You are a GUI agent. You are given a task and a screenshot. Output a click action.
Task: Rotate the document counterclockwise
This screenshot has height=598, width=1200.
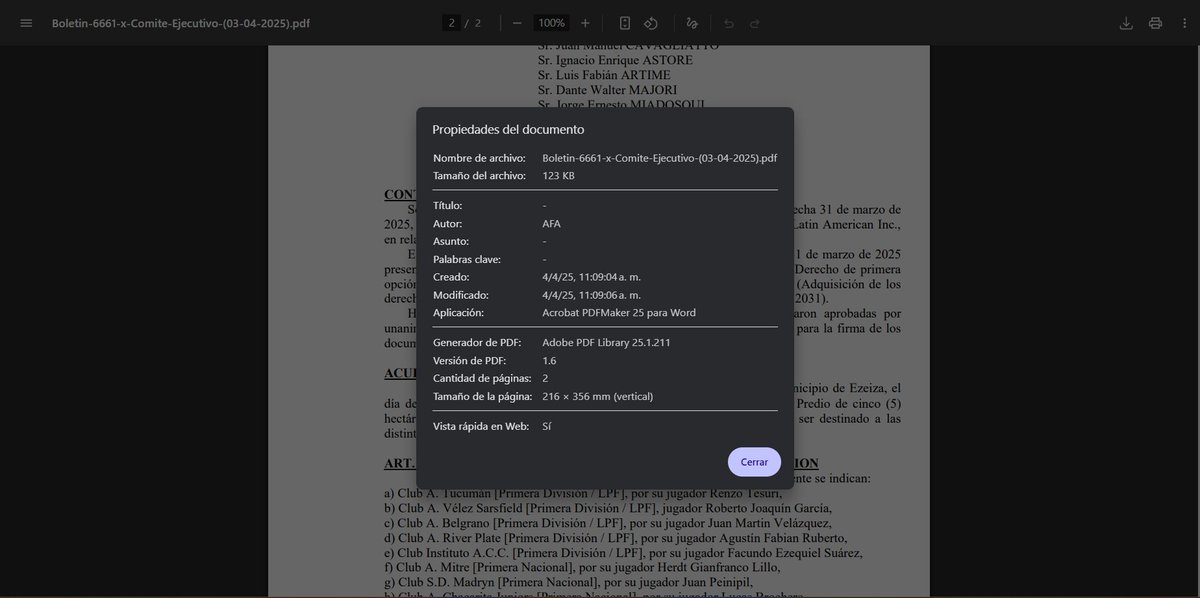[x=650, y=23]
